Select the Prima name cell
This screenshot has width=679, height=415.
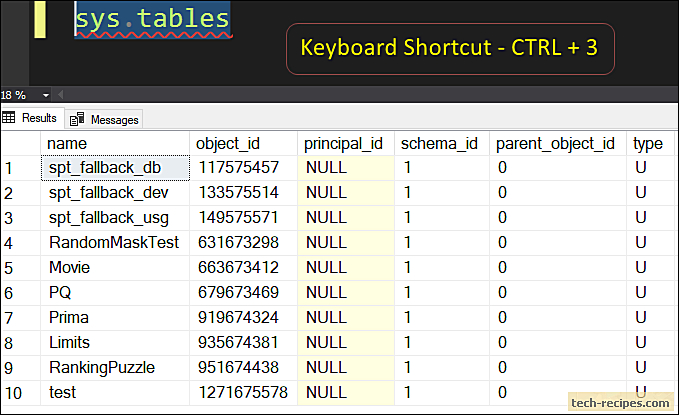click(115, 318)
